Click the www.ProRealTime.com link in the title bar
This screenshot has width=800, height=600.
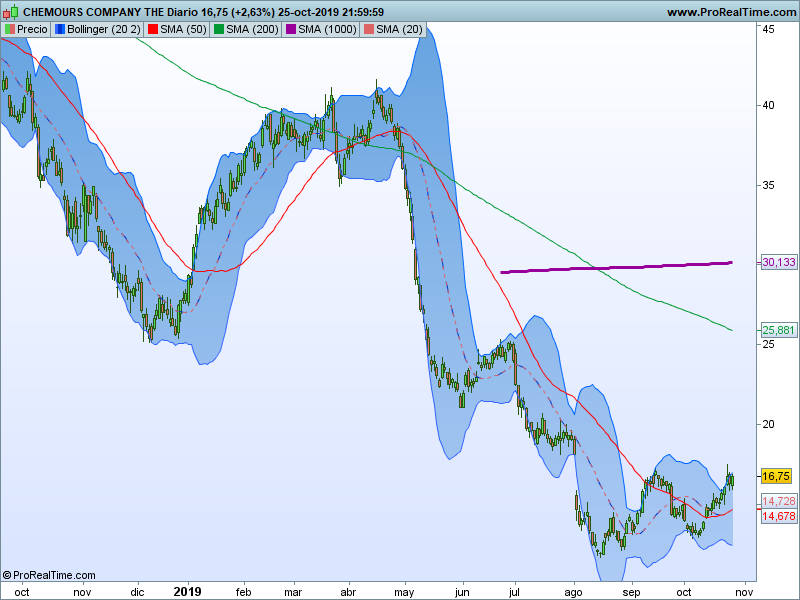(x=732, y=12)
